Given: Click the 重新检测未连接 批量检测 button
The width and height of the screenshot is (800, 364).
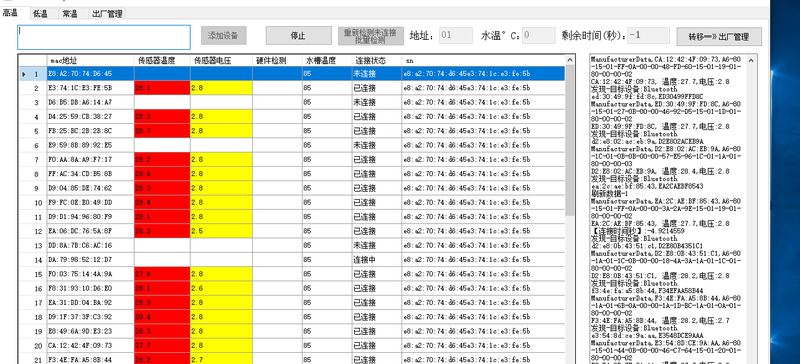Looking at the screenshot, I should [371, 36].
